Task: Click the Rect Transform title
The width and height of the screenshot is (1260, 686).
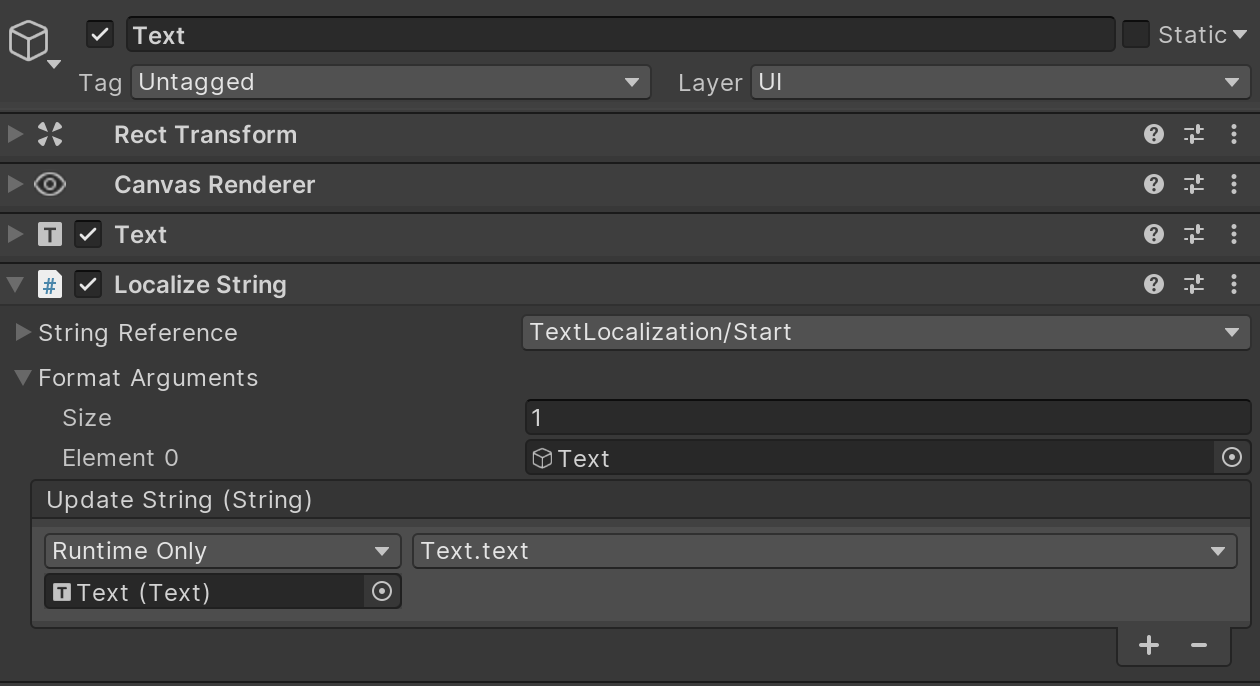Action: coord(205,135)
